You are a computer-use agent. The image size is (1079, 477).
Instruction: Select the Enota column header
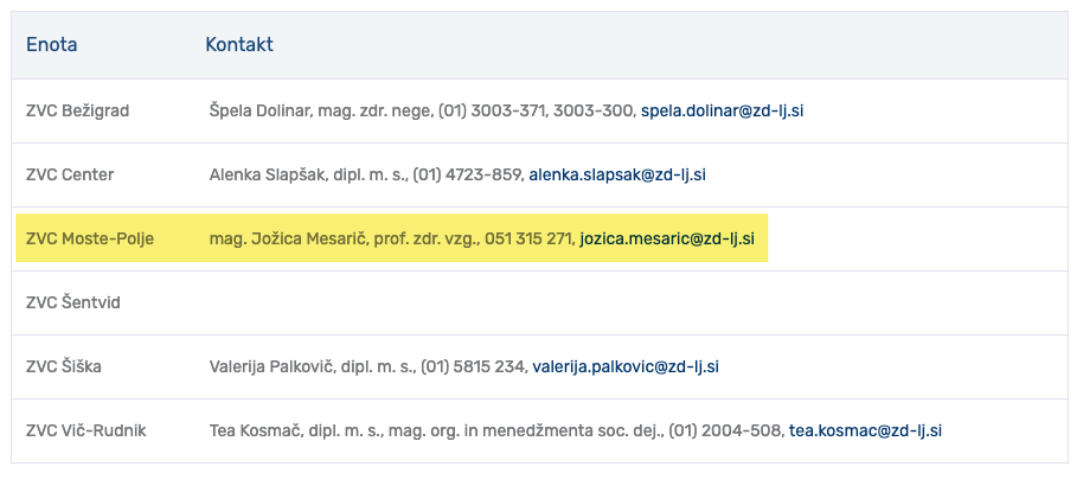(x=52, y=45)
